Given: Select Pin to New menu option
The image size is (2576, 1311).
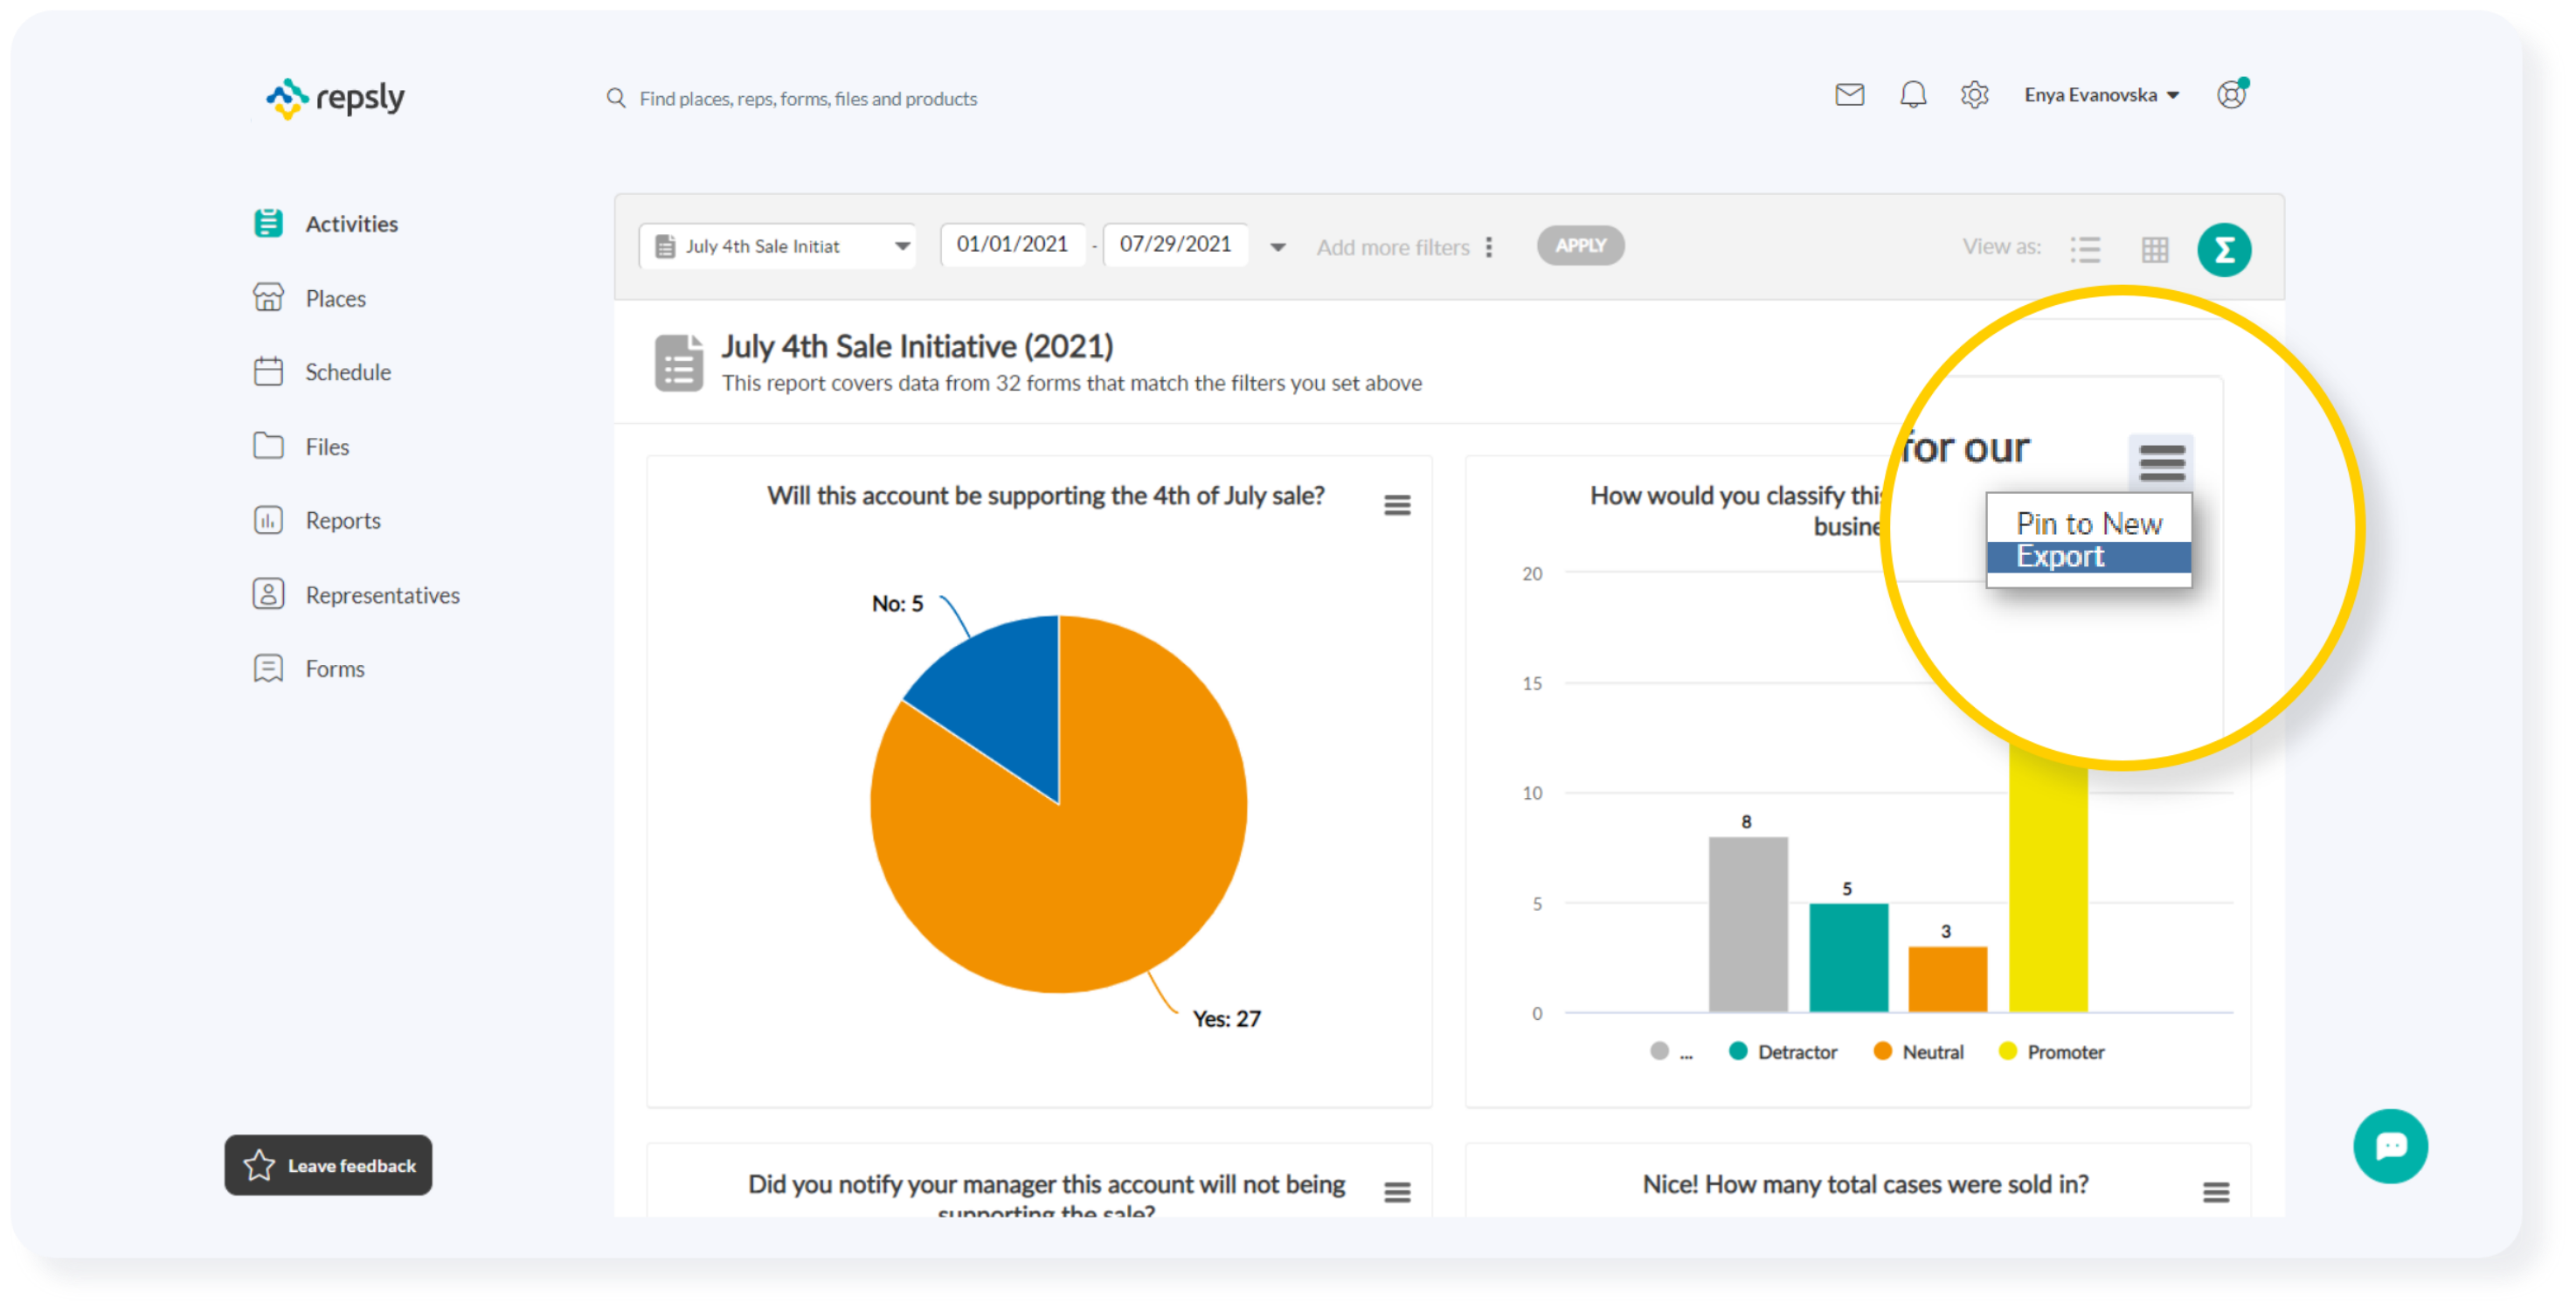Looking at the screenshot, I should click(x=2088, y=521).
